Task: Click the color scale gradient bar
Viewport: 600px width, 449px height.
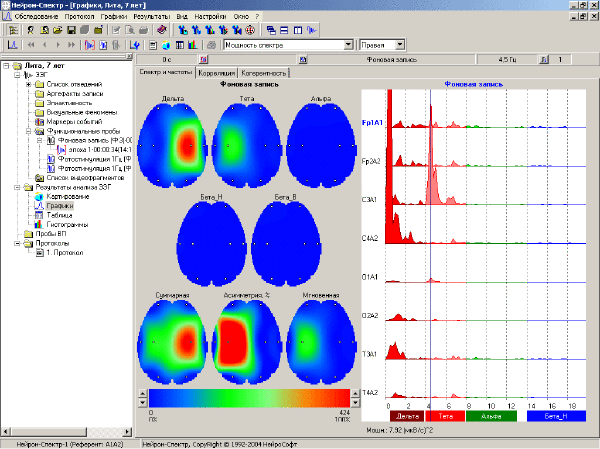Action: click(x=249, y=398)
